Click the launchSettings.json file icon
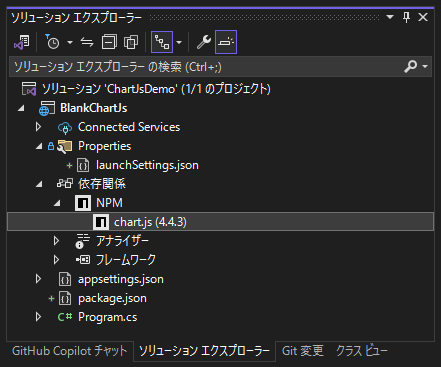Screen dimensions: 441x367 (83, 165)
